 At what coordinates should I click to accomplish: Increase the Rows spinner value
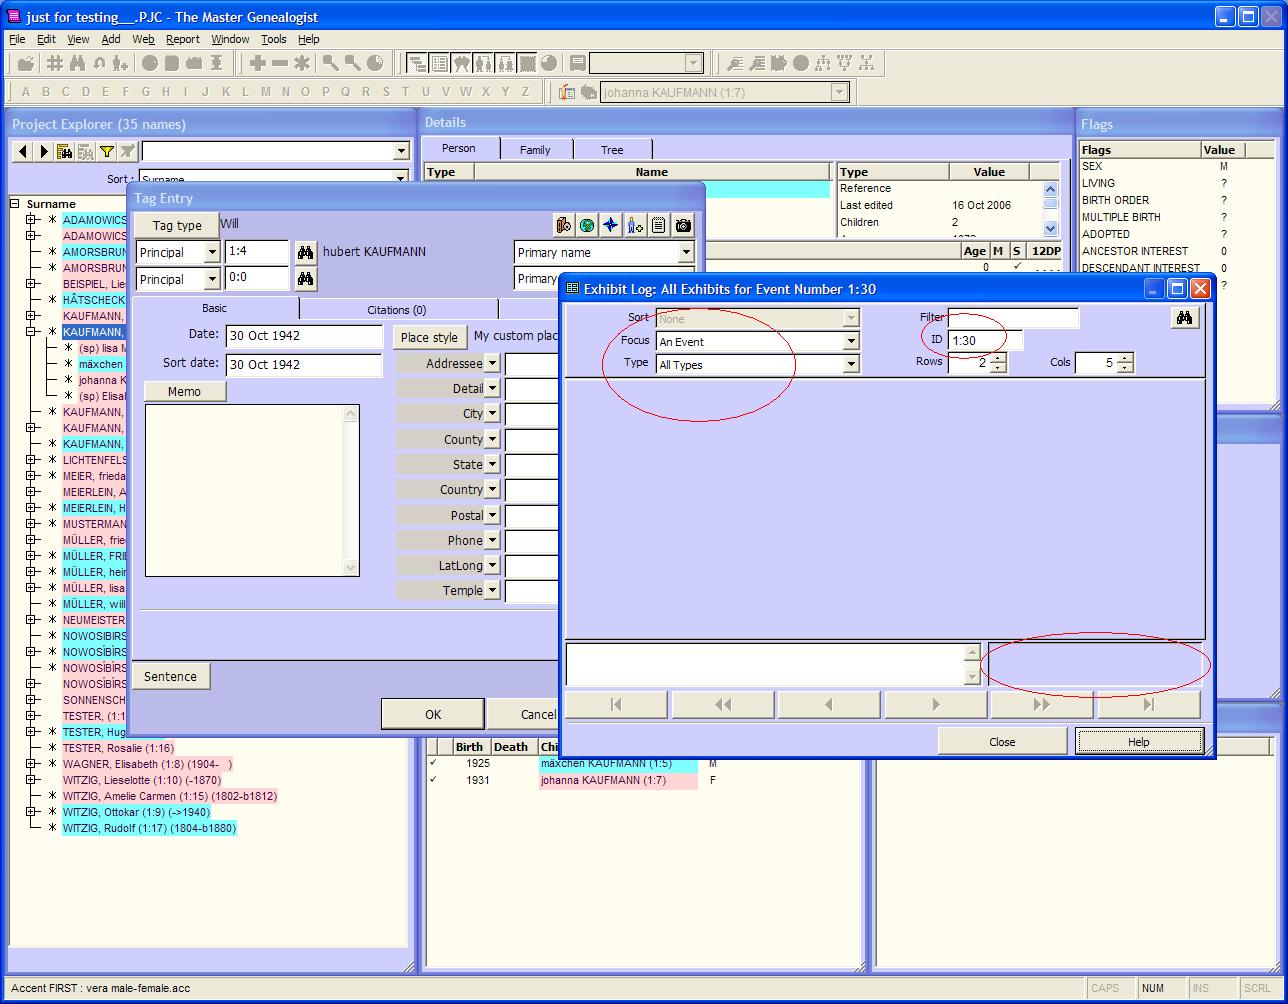[x=997, y=358]
